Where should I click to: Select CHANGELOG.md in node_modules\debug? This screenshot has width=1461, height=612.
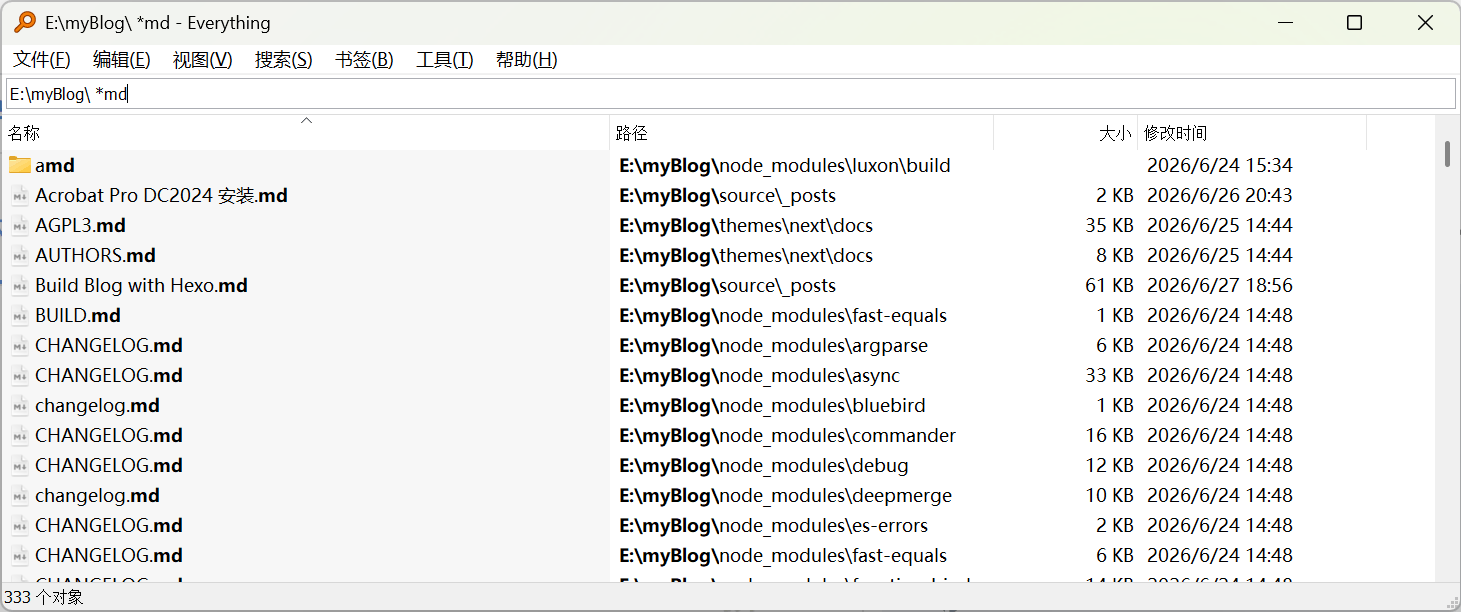(109, 465)
